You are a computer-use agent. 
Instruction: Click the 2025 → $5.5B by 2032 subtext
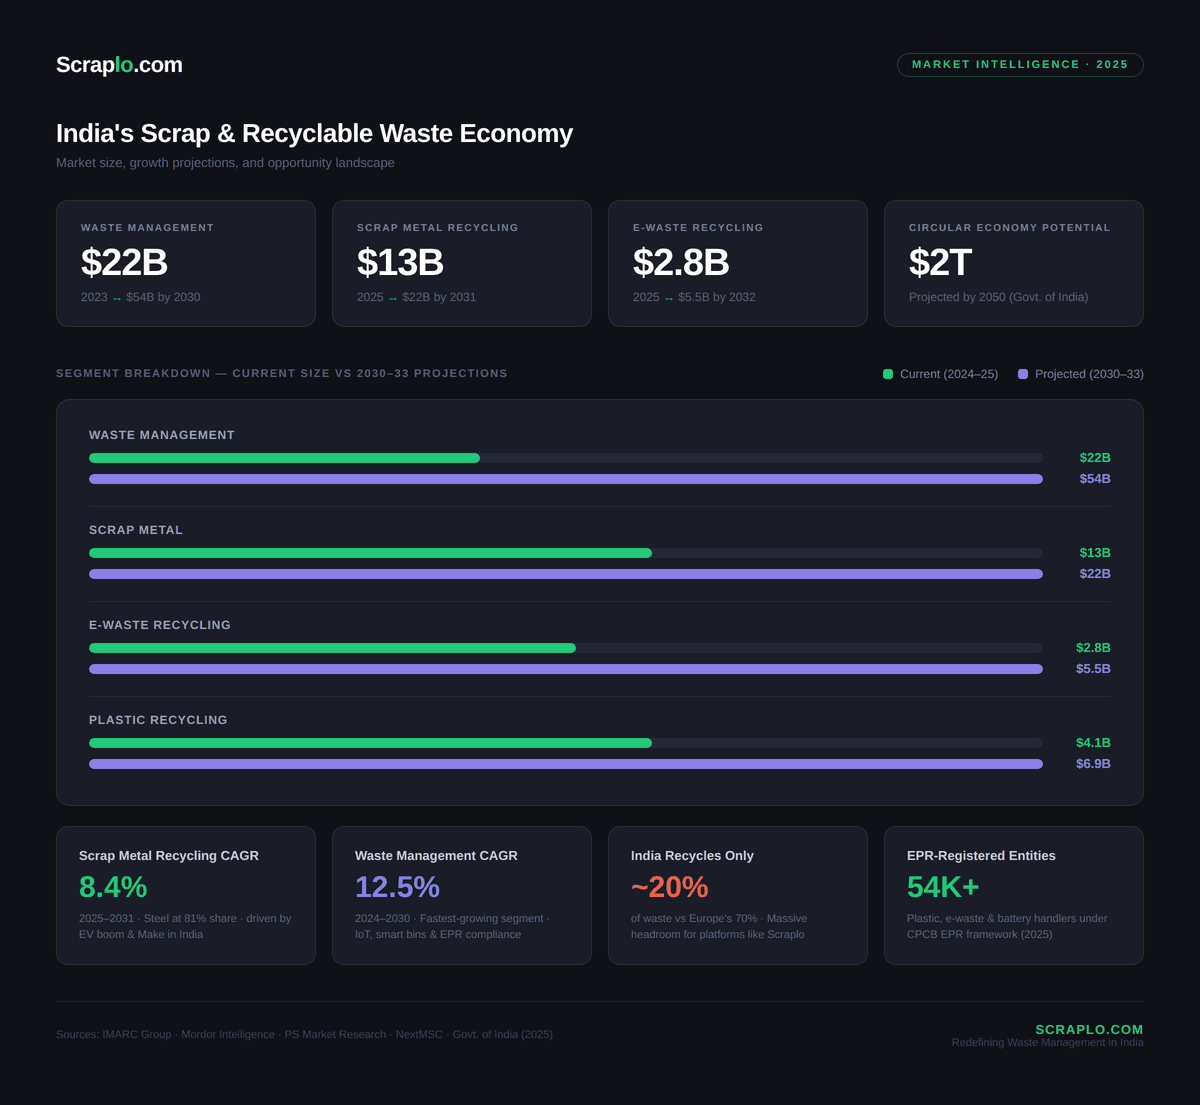[694, 297]
